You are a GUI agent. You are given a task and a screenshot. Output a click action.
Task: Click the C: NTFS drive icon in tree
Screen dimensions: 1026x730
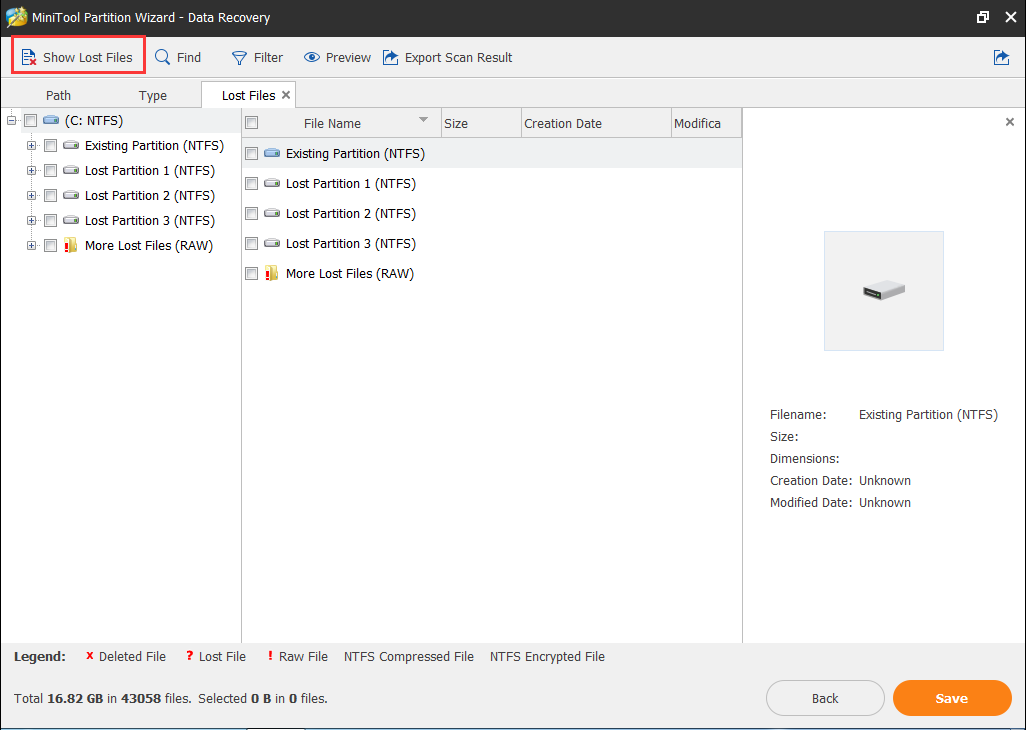51,120
